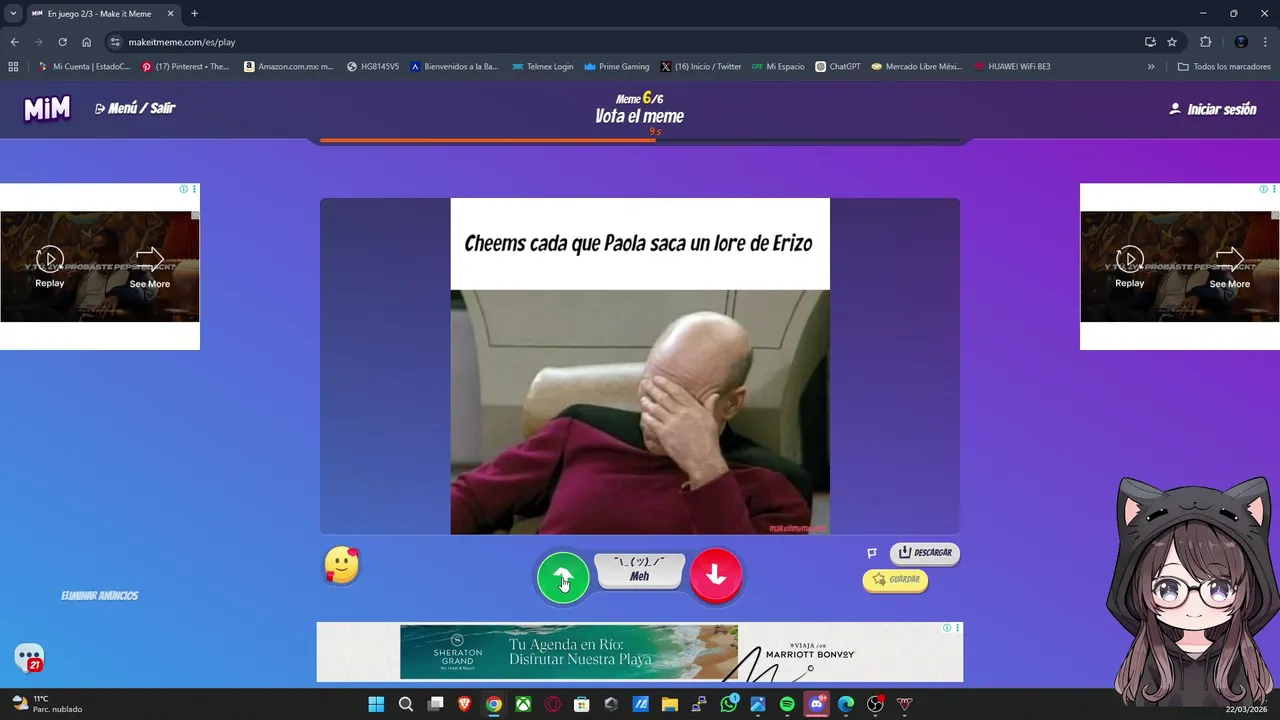
Task: Open Mi Cuenta bookmark
Action: pos(84,67)
